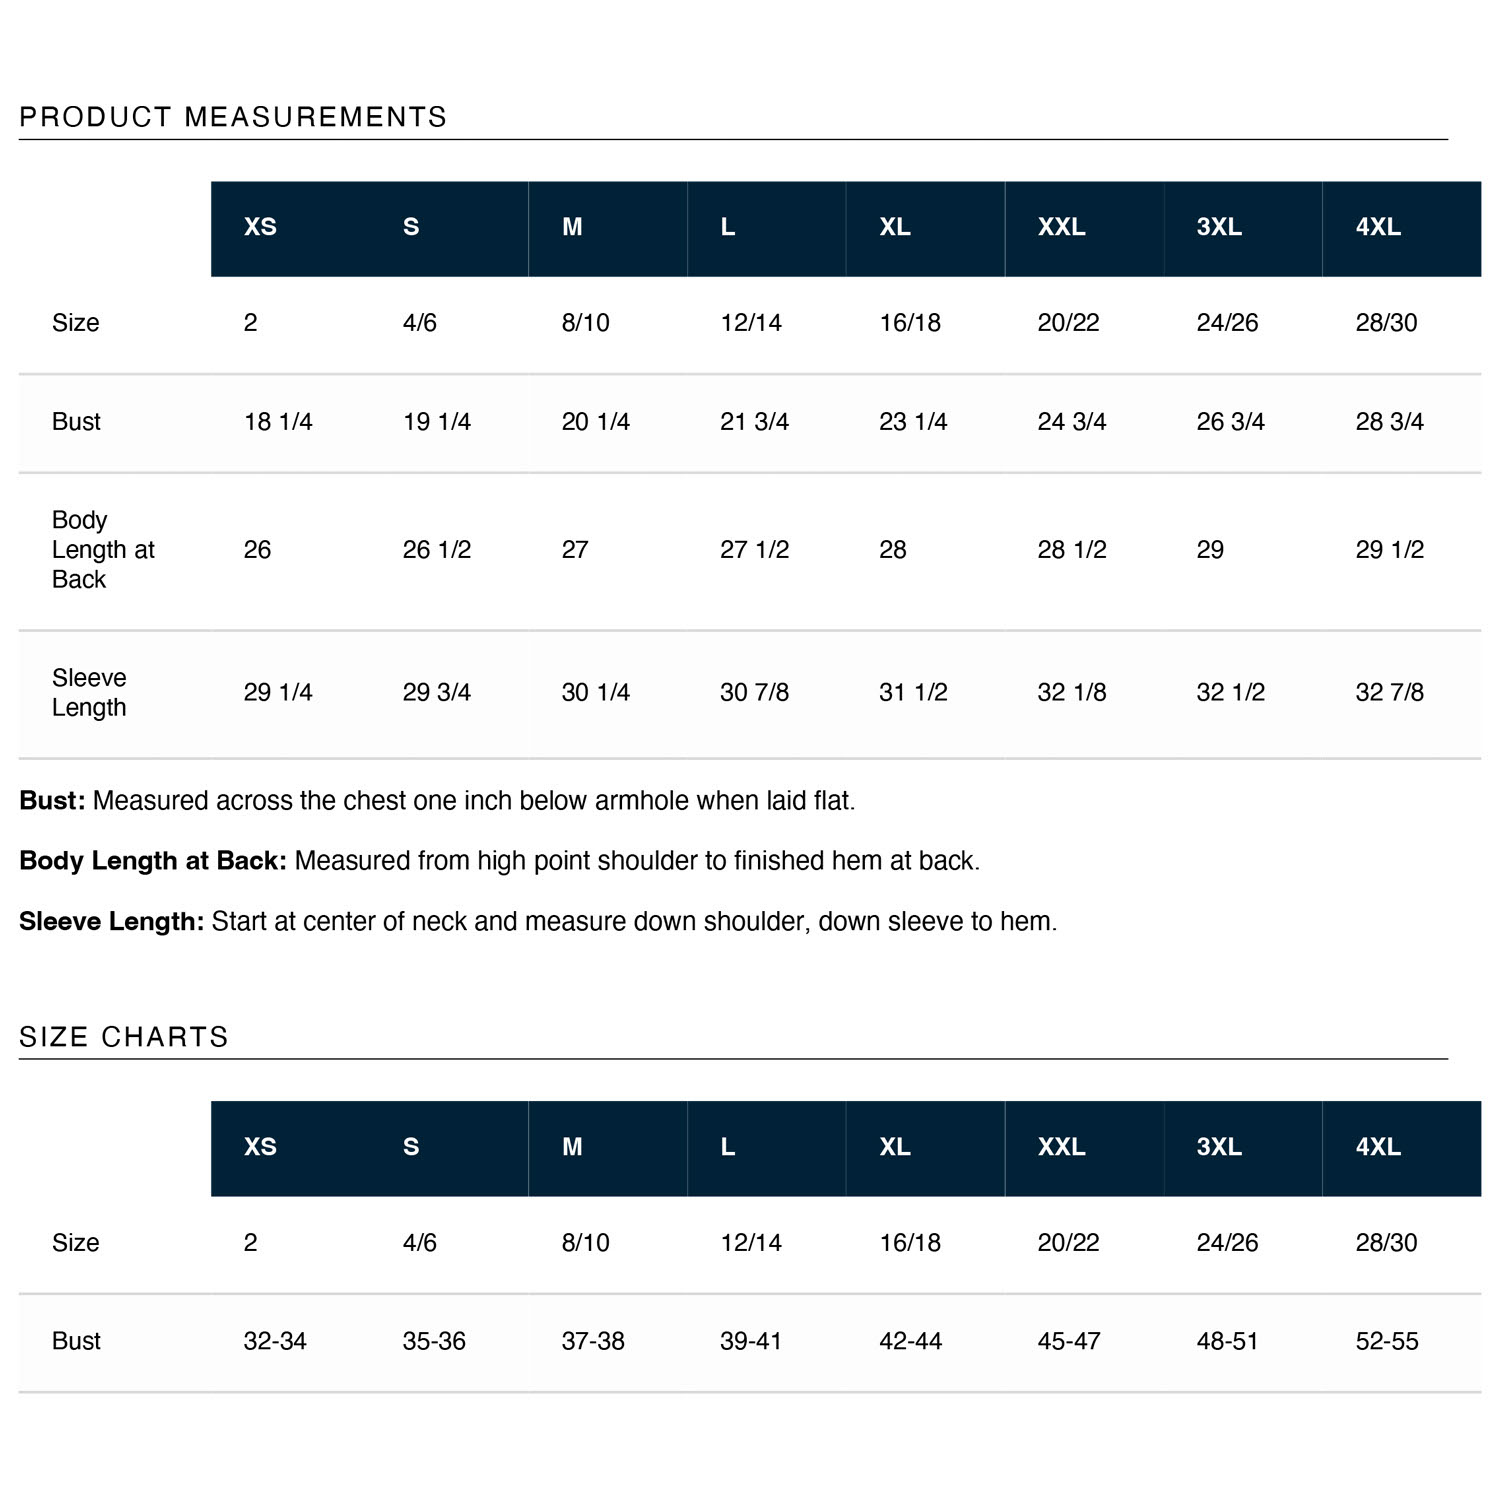The image size is (1500, 1500).
Task: Select XS column header in Product Measurements table
Action: [260, 227]
